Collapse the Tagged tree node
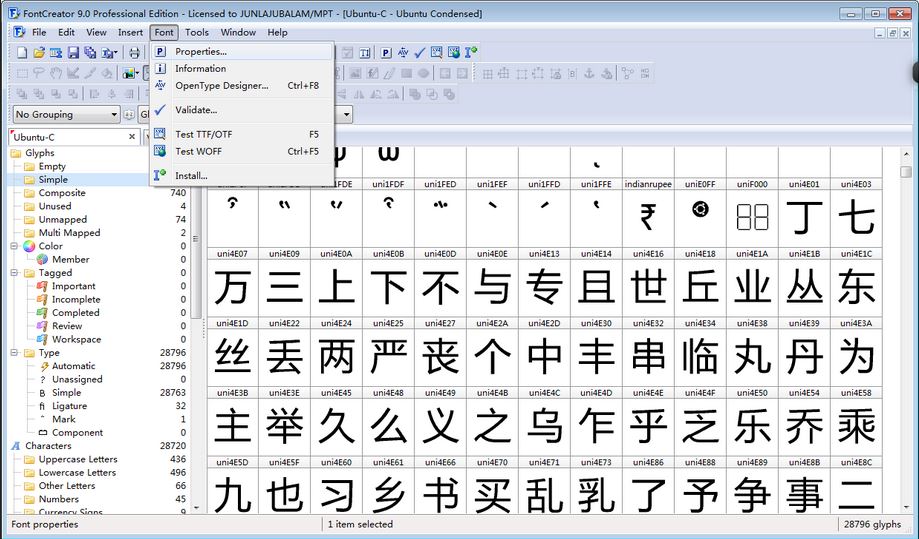919x539 pixels. point(15,273)
